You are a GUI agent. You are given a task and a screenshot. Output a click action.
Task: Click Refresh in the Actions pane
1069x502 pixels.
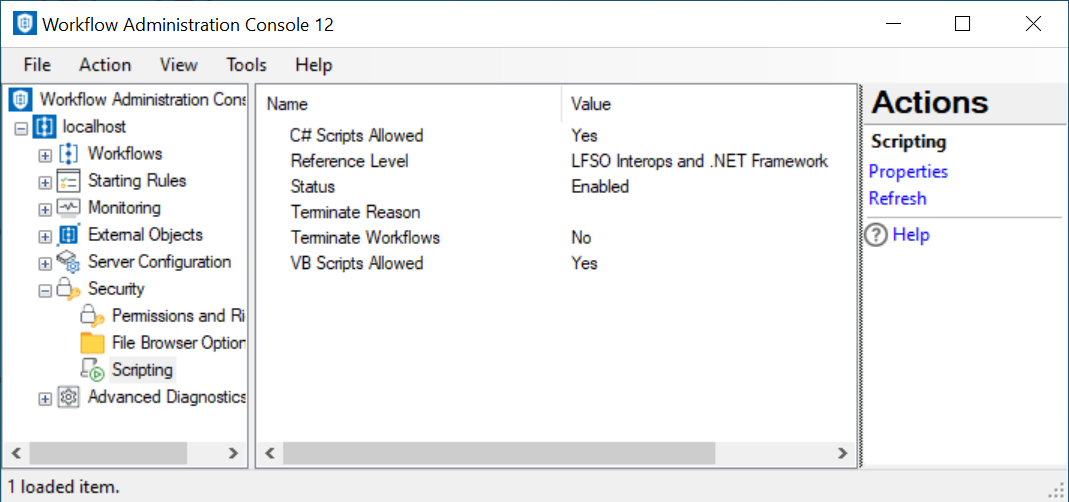click(x=897, y=198)
